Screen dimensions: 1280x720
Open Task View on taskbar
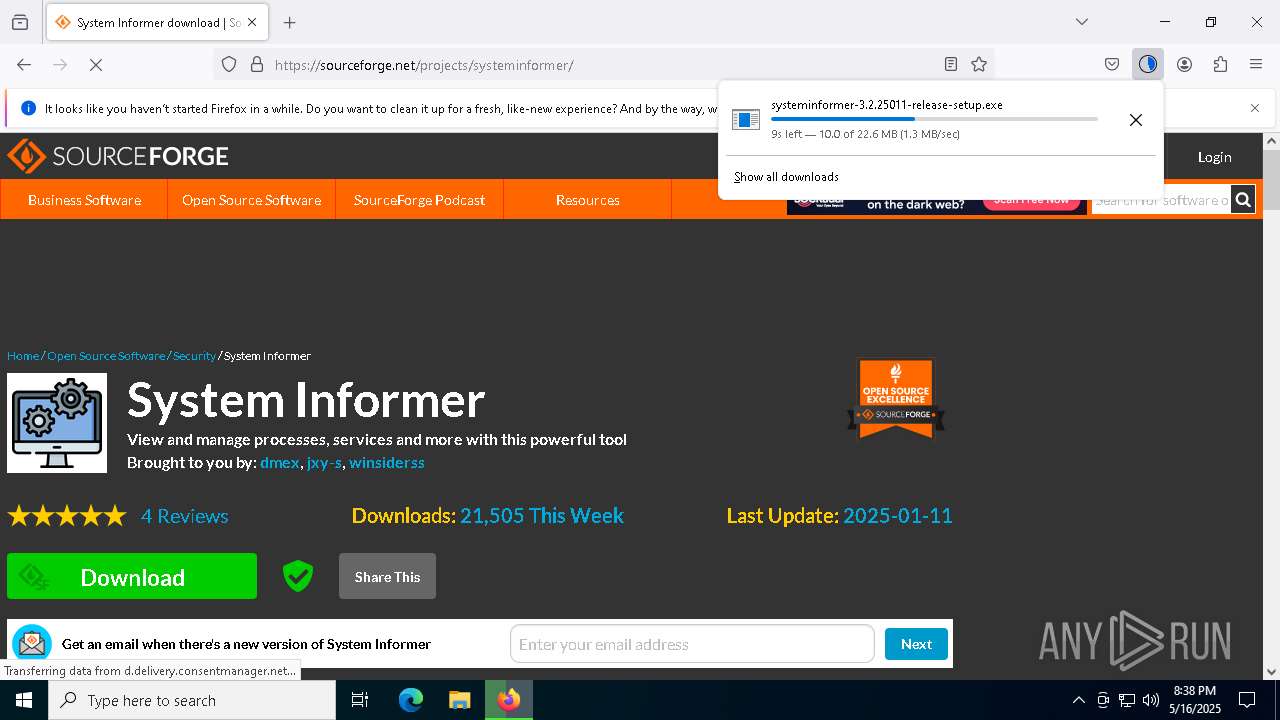[360, 700]
